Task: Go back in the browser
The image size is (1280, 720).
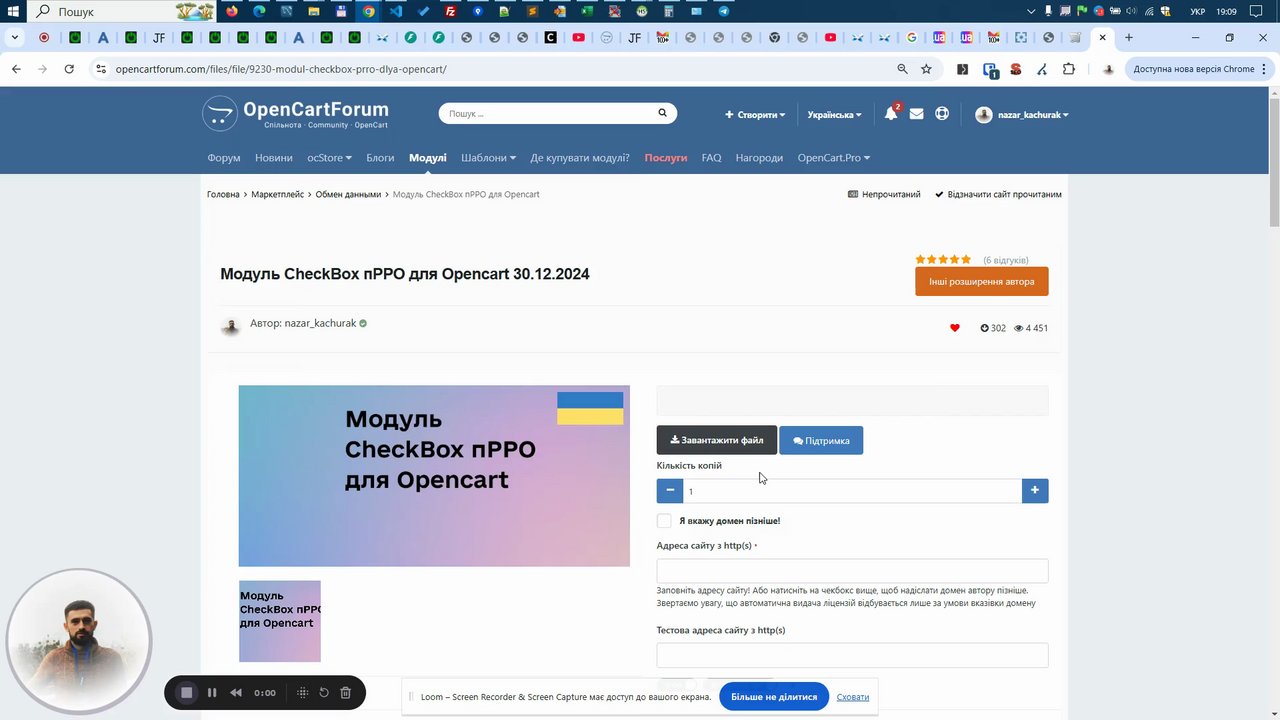Action: [16, 69]
